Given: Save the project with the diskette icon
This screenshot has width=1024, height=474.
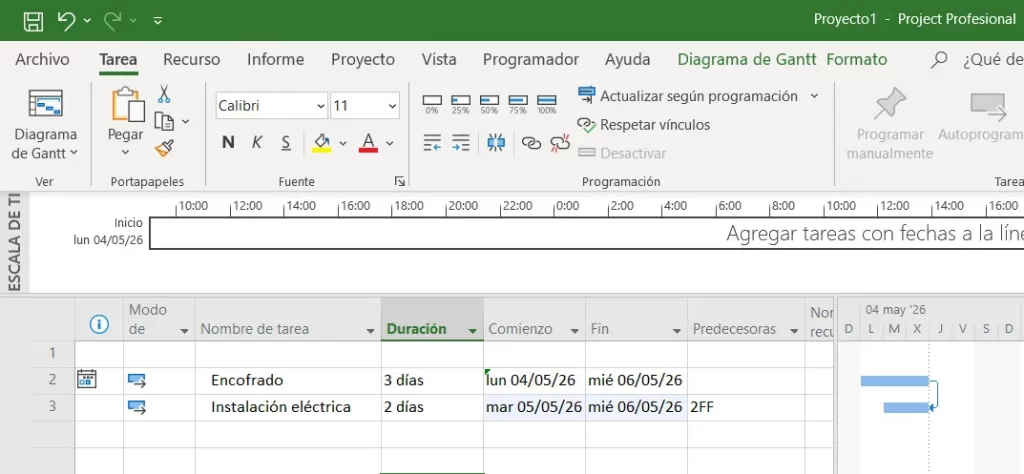Looking at the screenshot, I should tap(33, 20).
